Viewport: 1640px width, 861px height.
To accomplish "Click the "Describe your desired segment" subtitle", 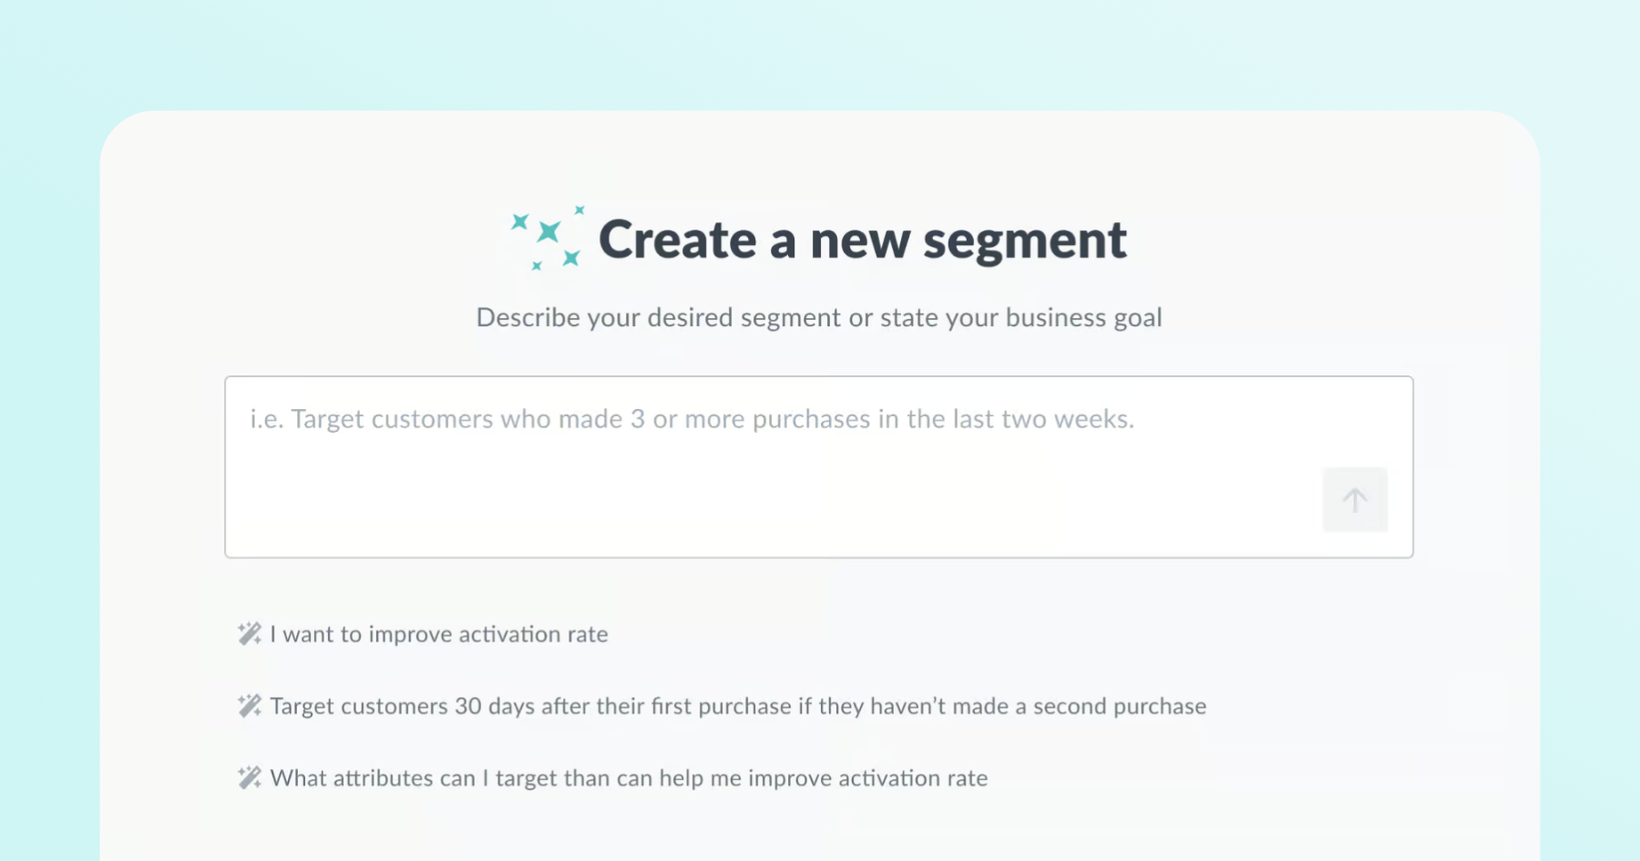I will [819, 317].
